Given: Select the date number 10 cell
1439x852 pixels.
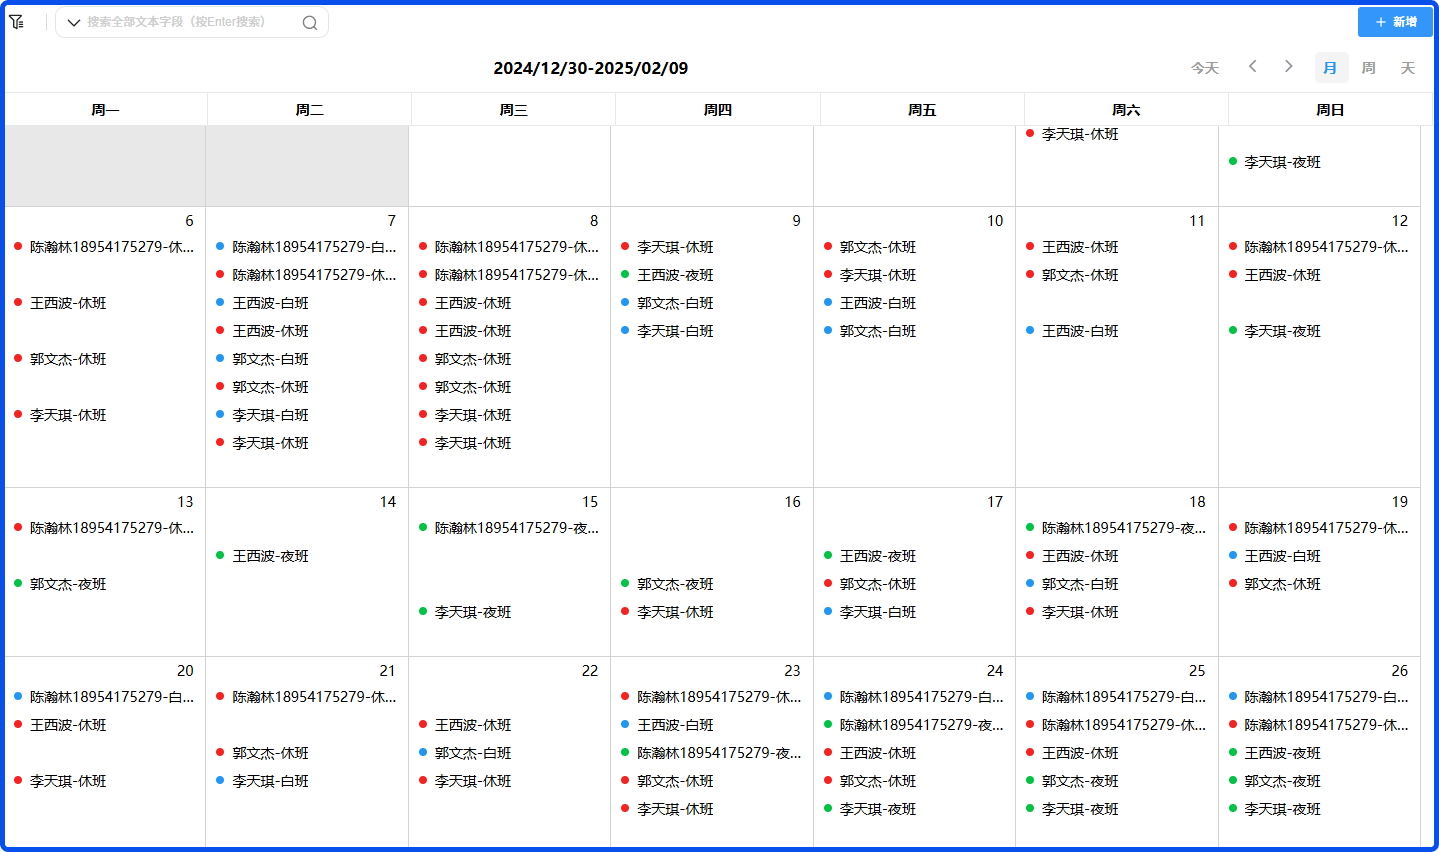Looking at the screenshot, I should pyautogui.click(x=994, y=221).
